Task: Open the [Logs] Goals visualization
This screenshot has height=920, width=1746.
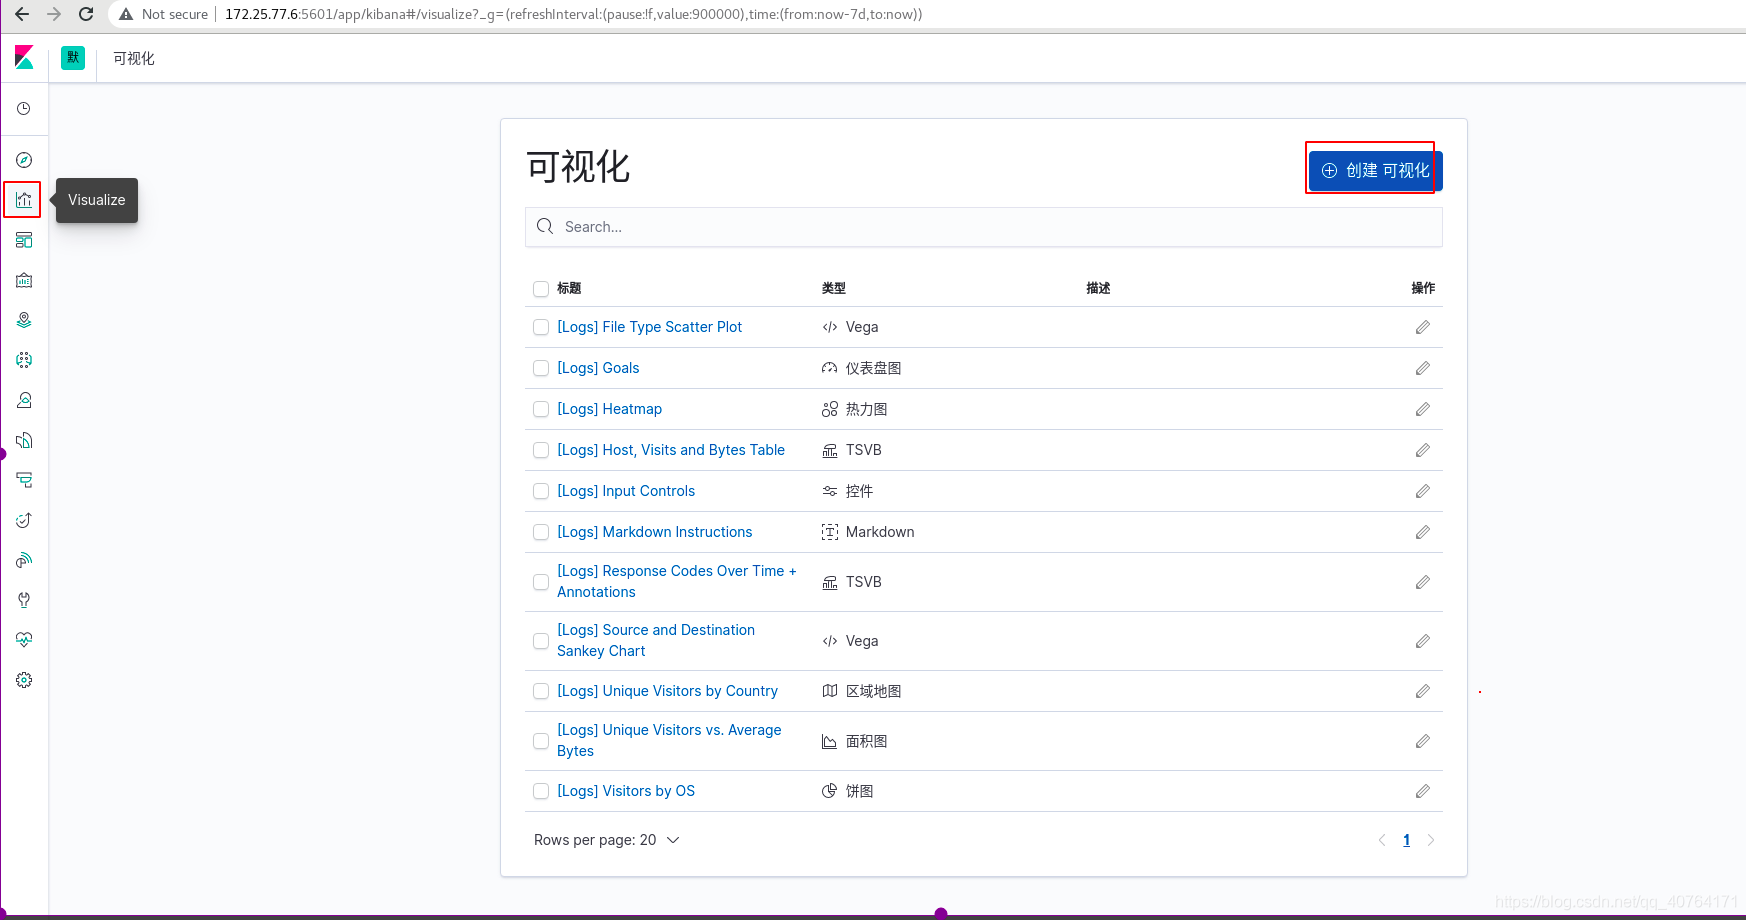Action: click(x=598, y=368)
